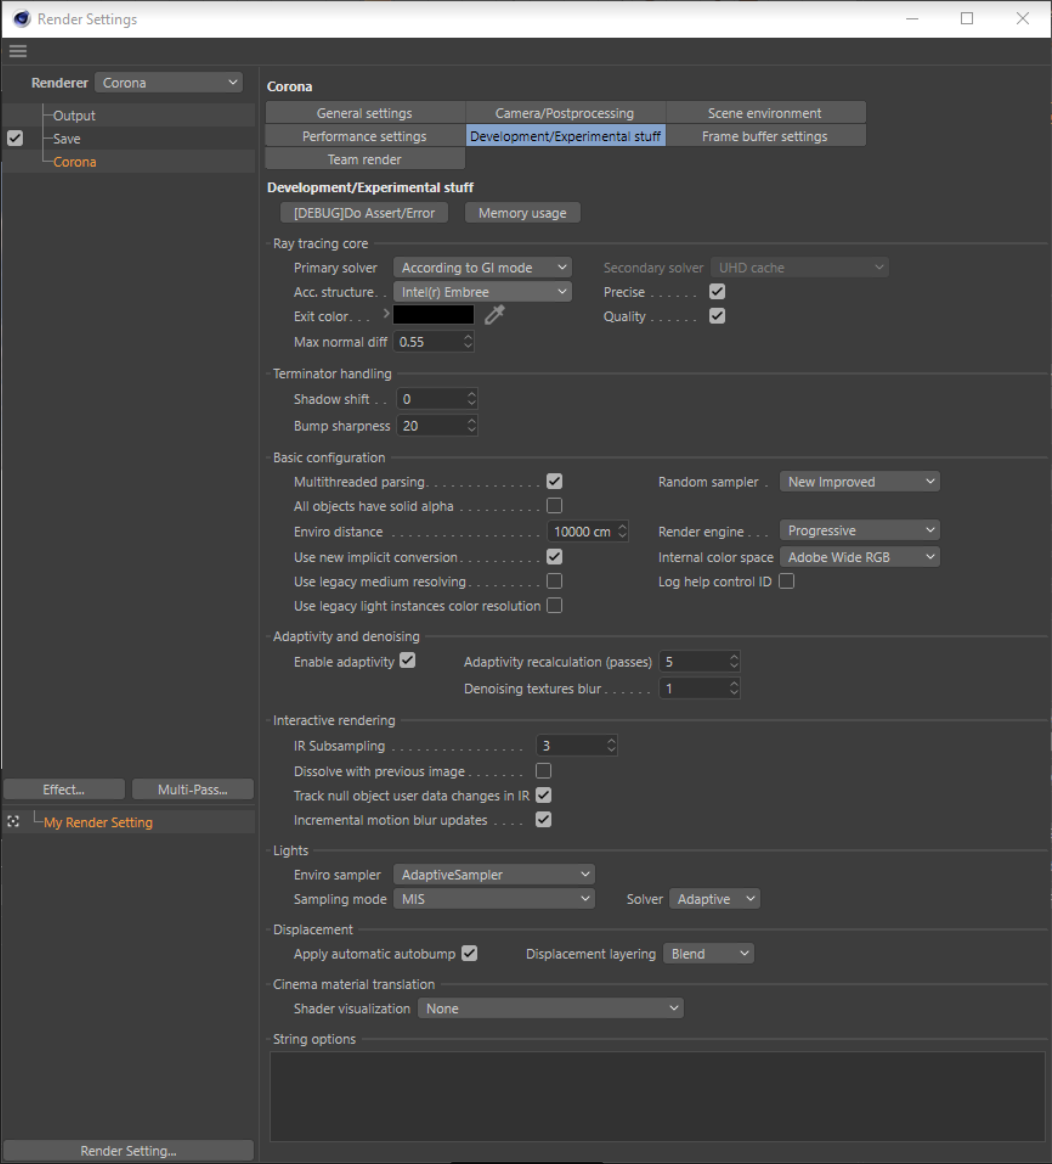This screenshot has width=1052, height=1164.
Task: Switch to Frame buffer settings tab
Action: (x=765, y=136)
